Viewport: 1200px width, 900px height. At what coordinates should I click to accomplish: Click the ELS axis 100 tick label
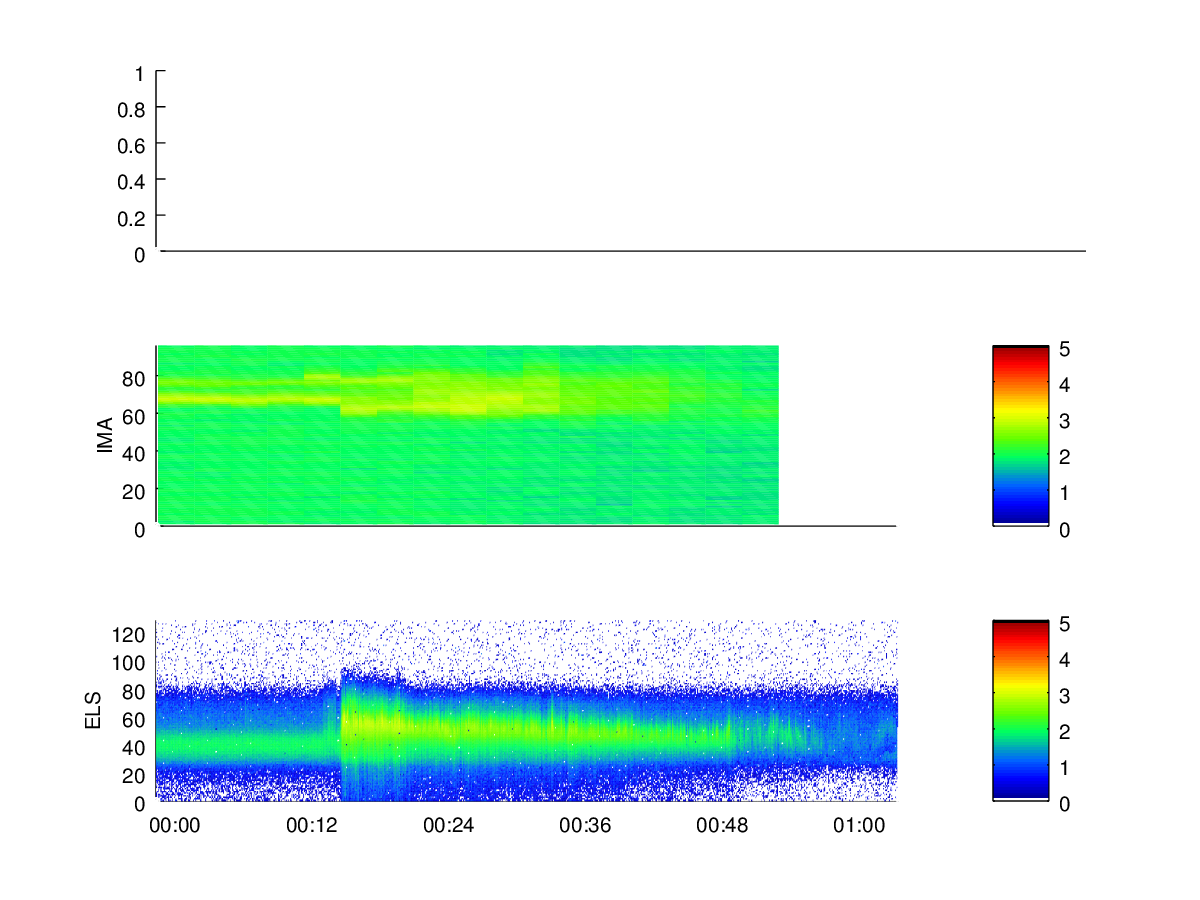click(130, 663)
